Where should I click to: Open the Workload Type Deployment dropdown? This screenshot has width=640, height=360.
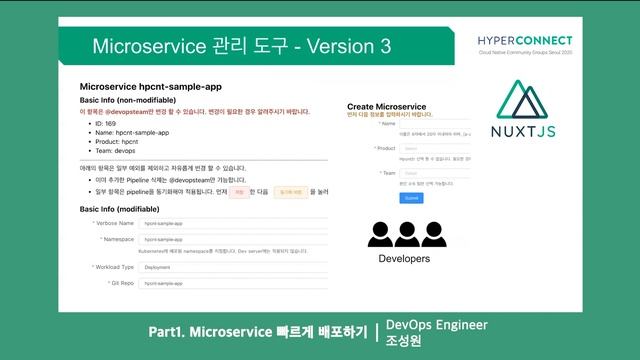(233, 267)
